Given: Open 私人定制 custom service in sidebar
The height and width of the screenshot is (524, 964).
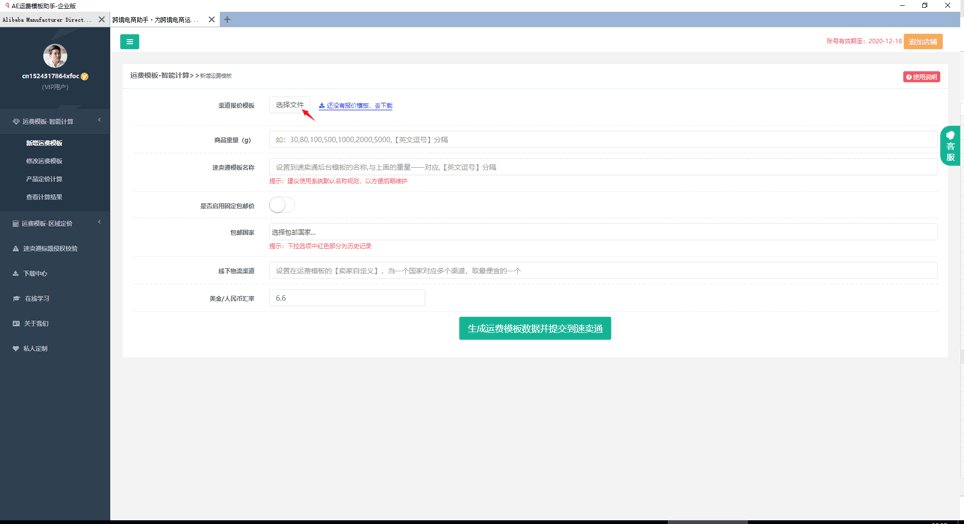Looking at the screenshot, I should [x=36, y=348].
